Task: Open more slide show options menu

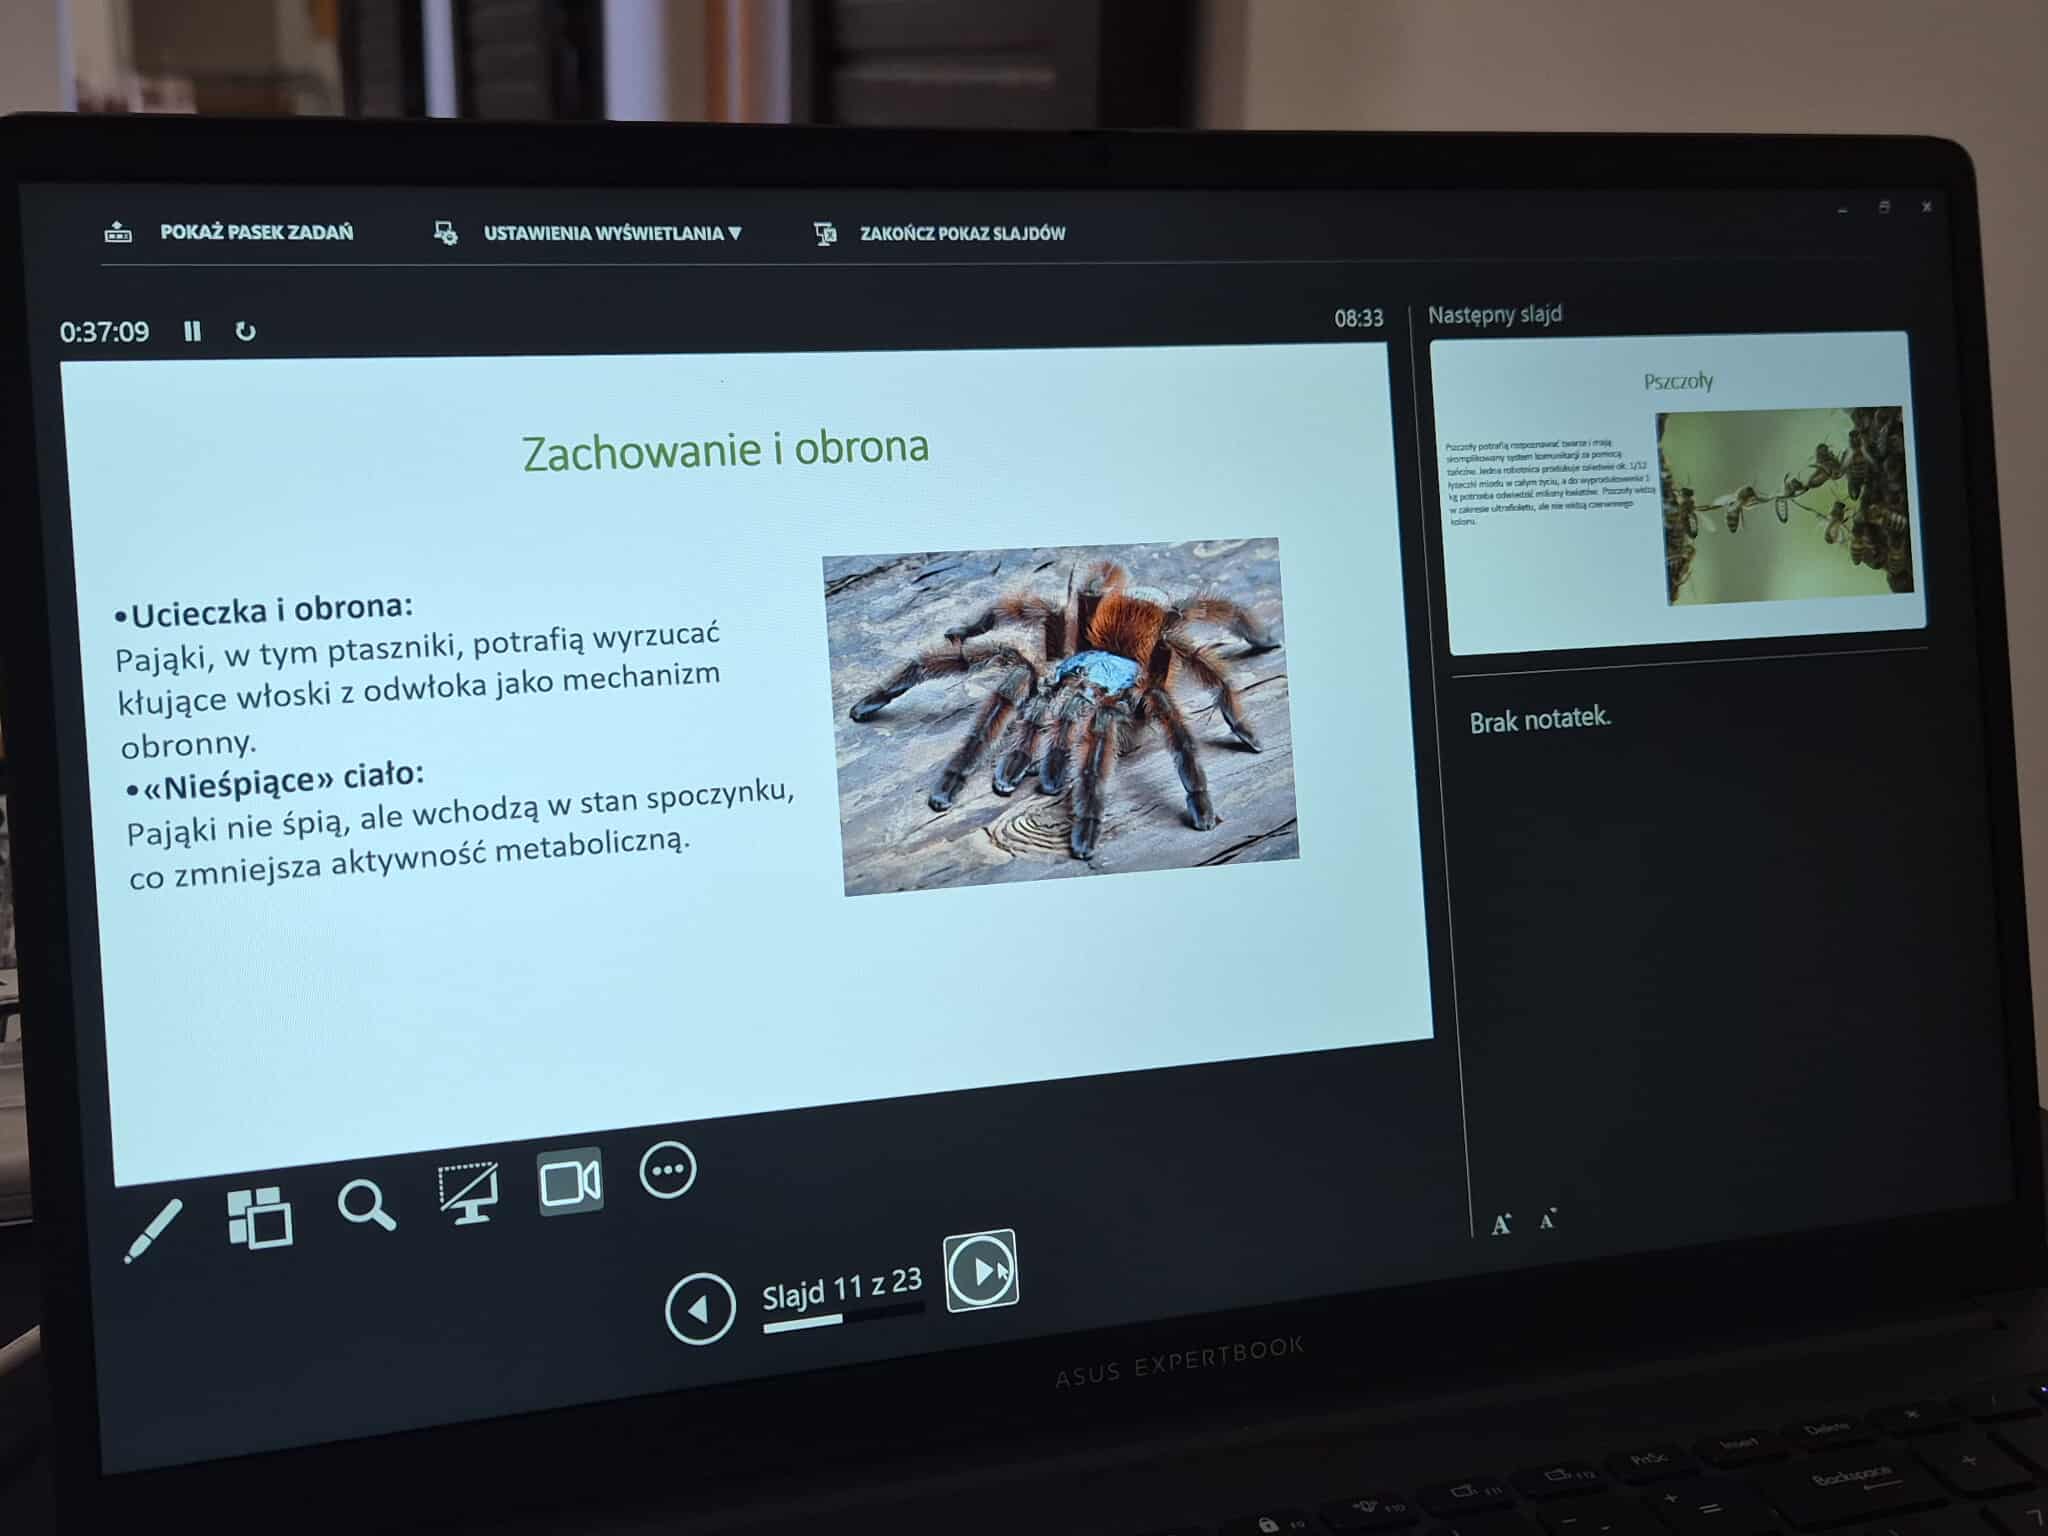Action: (667, 1169)
